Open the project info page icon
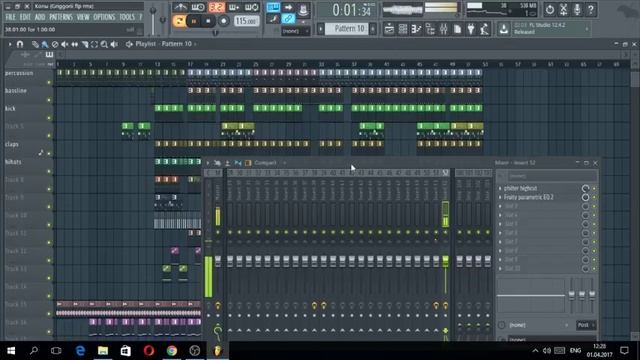 tap(457, 29)
